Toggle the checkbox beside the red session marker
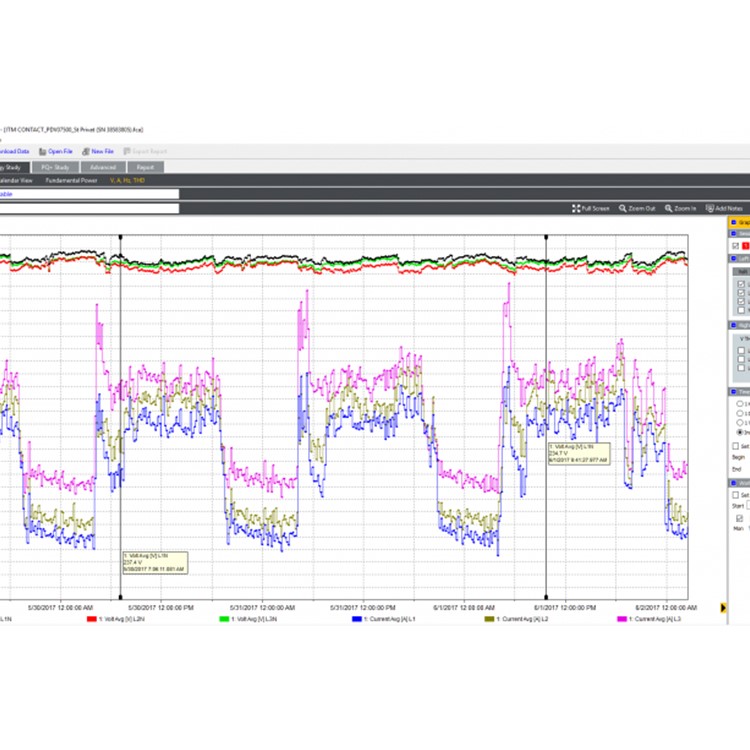This screenshot has height=750, width=750. tap(736, 245)
